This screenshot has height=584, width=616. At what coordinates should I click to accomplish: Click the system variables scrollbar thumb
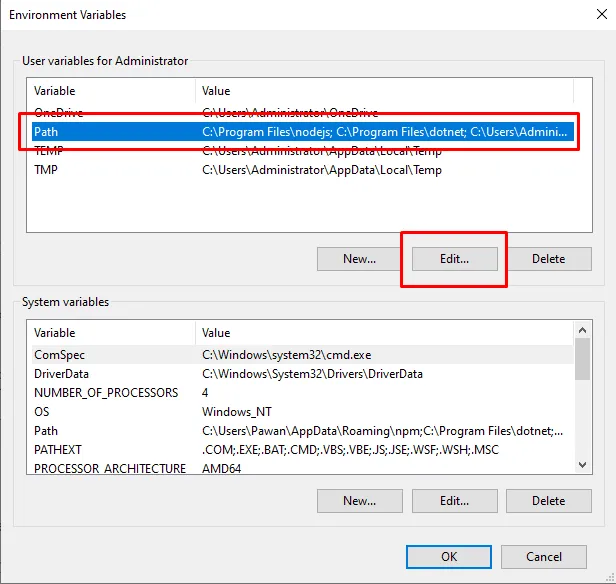(x=583, y=359)
